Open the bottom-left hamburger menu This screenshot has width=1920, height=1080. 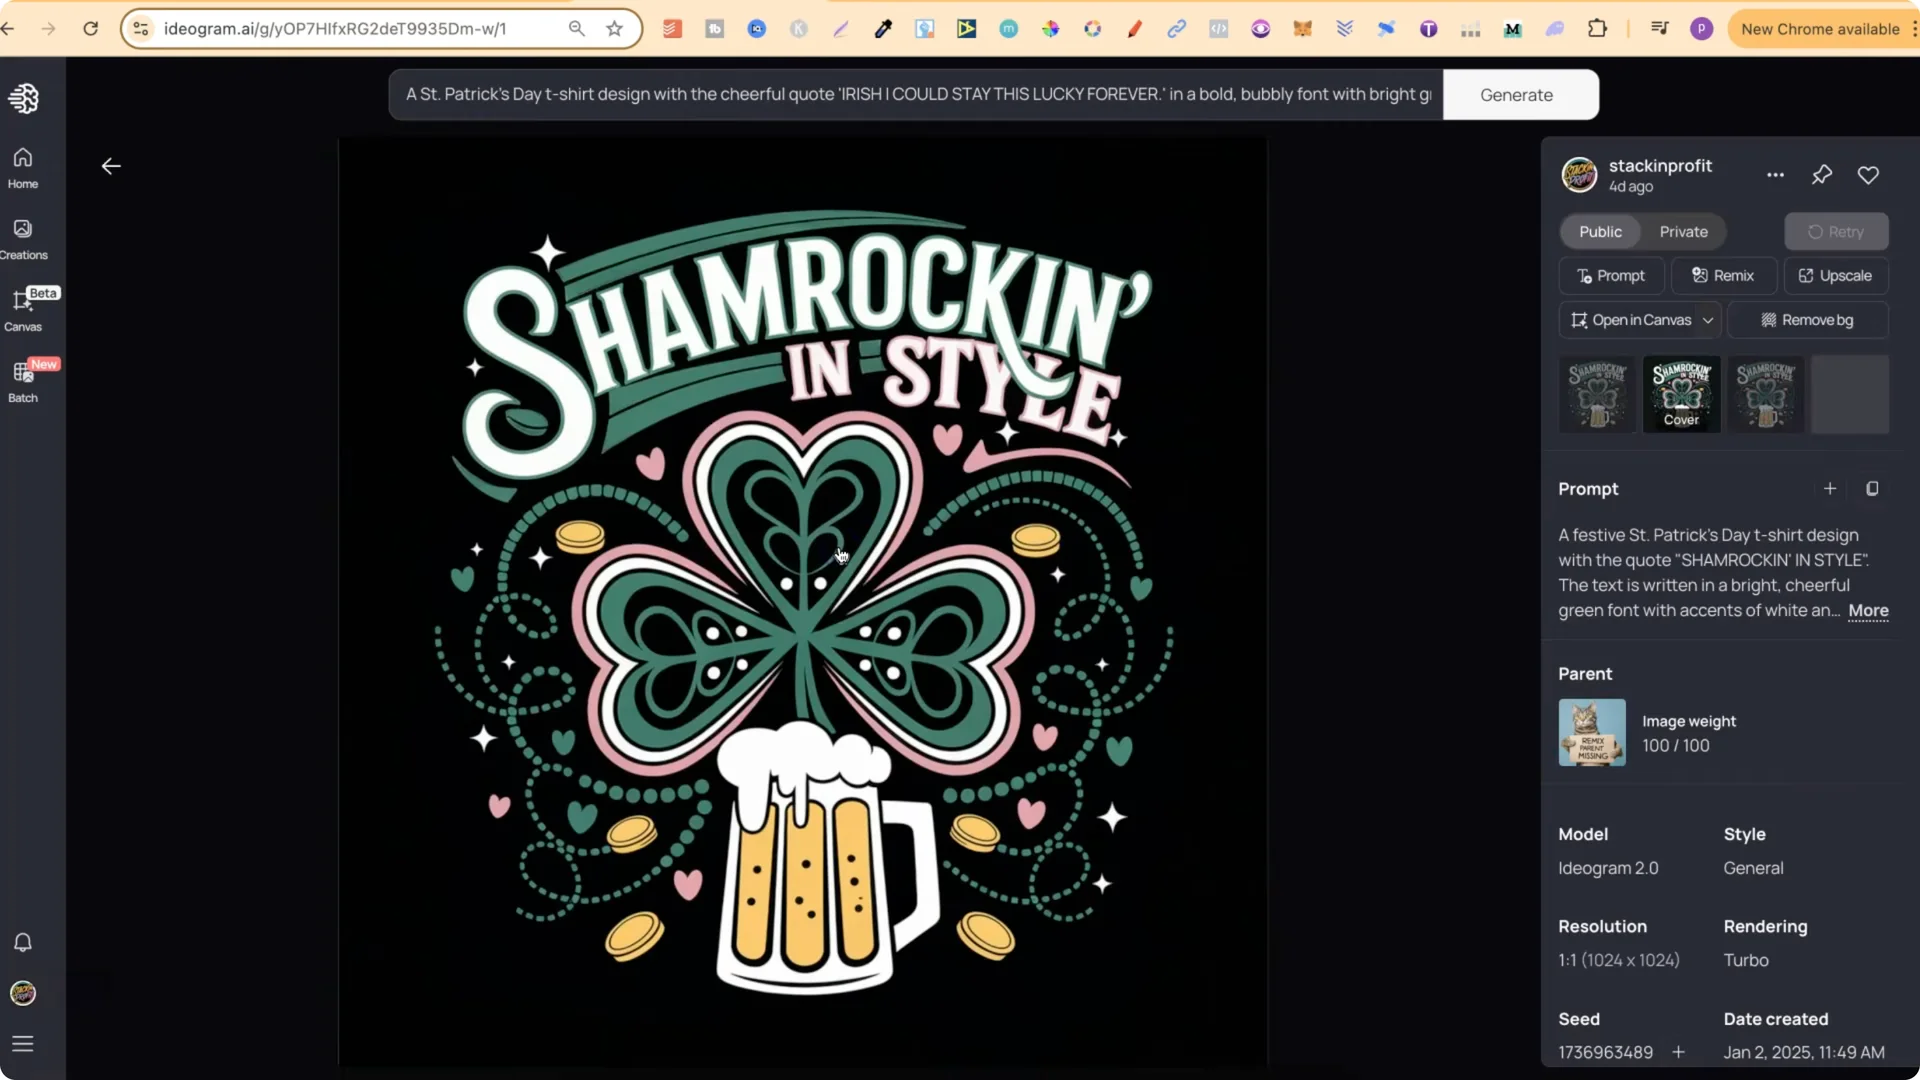[x=22, y=1043]
